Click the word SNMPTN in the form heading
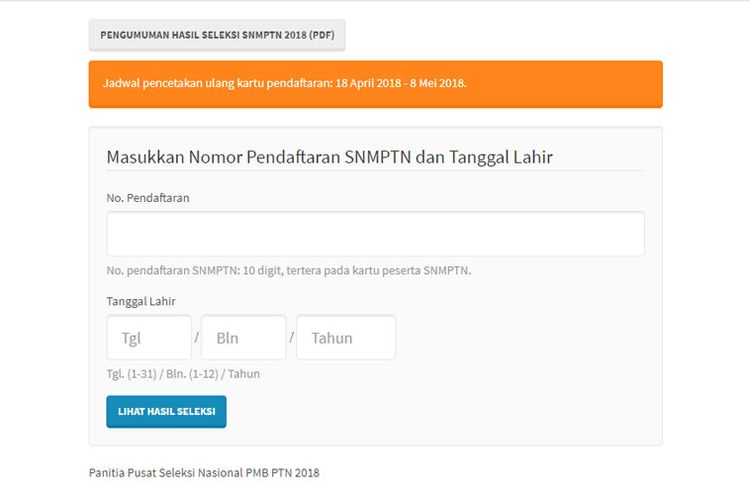Screen dimensions: 750x500 (x=378, y=157)
